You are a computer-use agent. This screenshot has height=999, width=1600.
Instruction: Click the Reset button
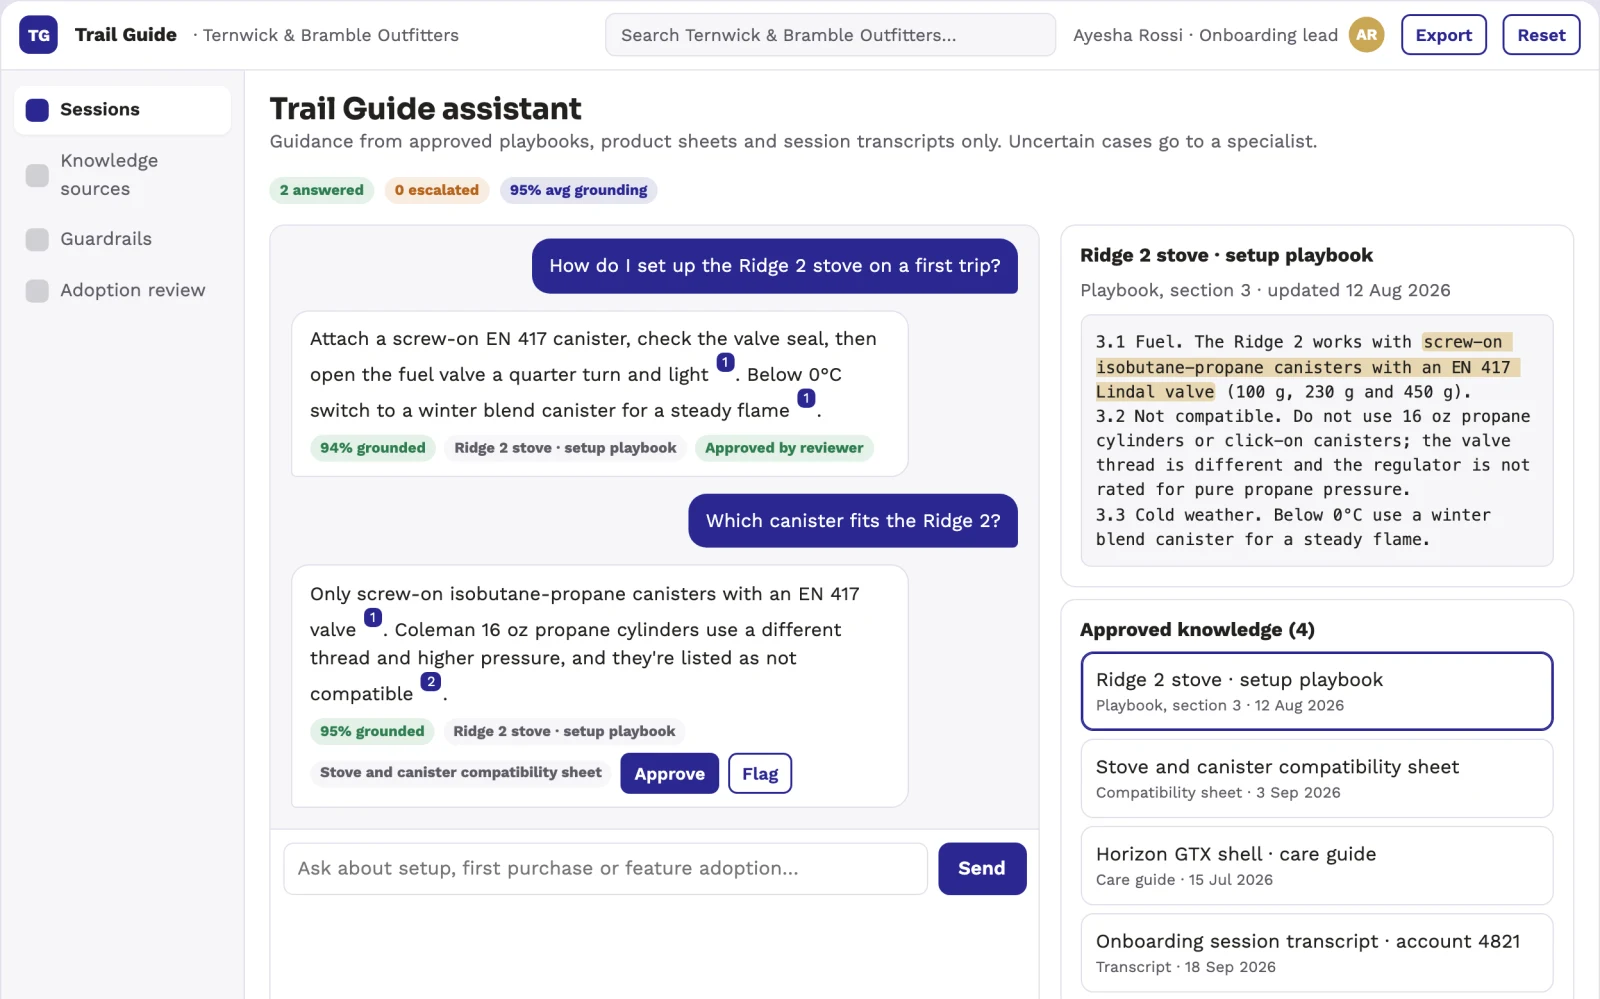1541,35
